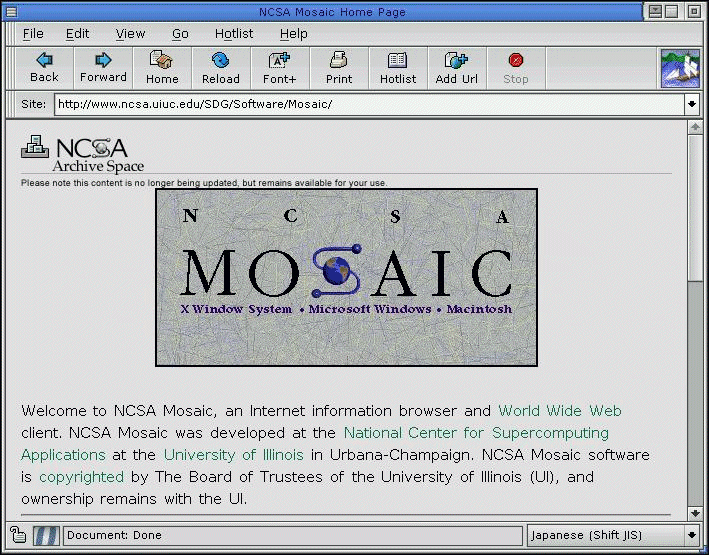Open the Hotlist toolbar icon
This screenshot has height=555, width=709.
(397, 60)
